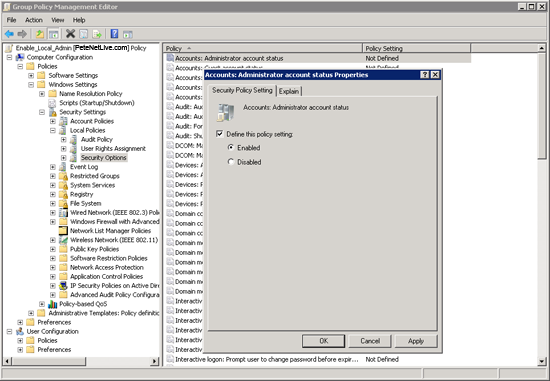Sort by the Policy column header
The image size is (550, 381).
(262, 48)
